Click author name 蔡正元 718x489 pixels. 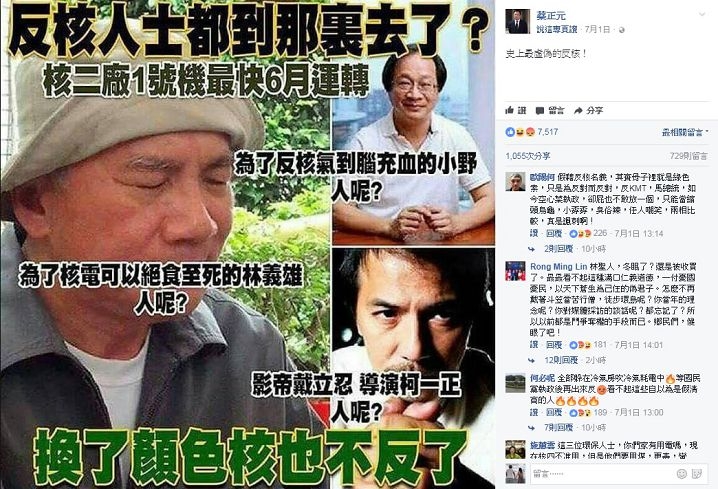click(551, 16)
